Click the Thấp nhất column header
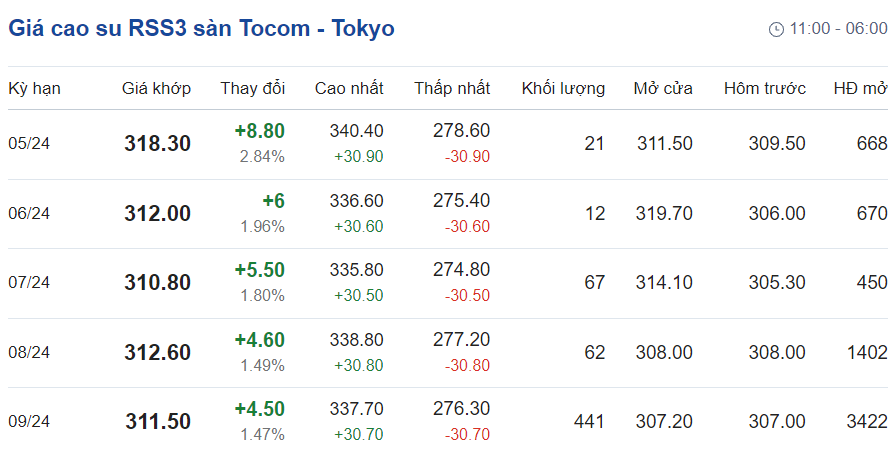This screenshot has height=449, width=896. pyautogui.click(x=452, y=88)
